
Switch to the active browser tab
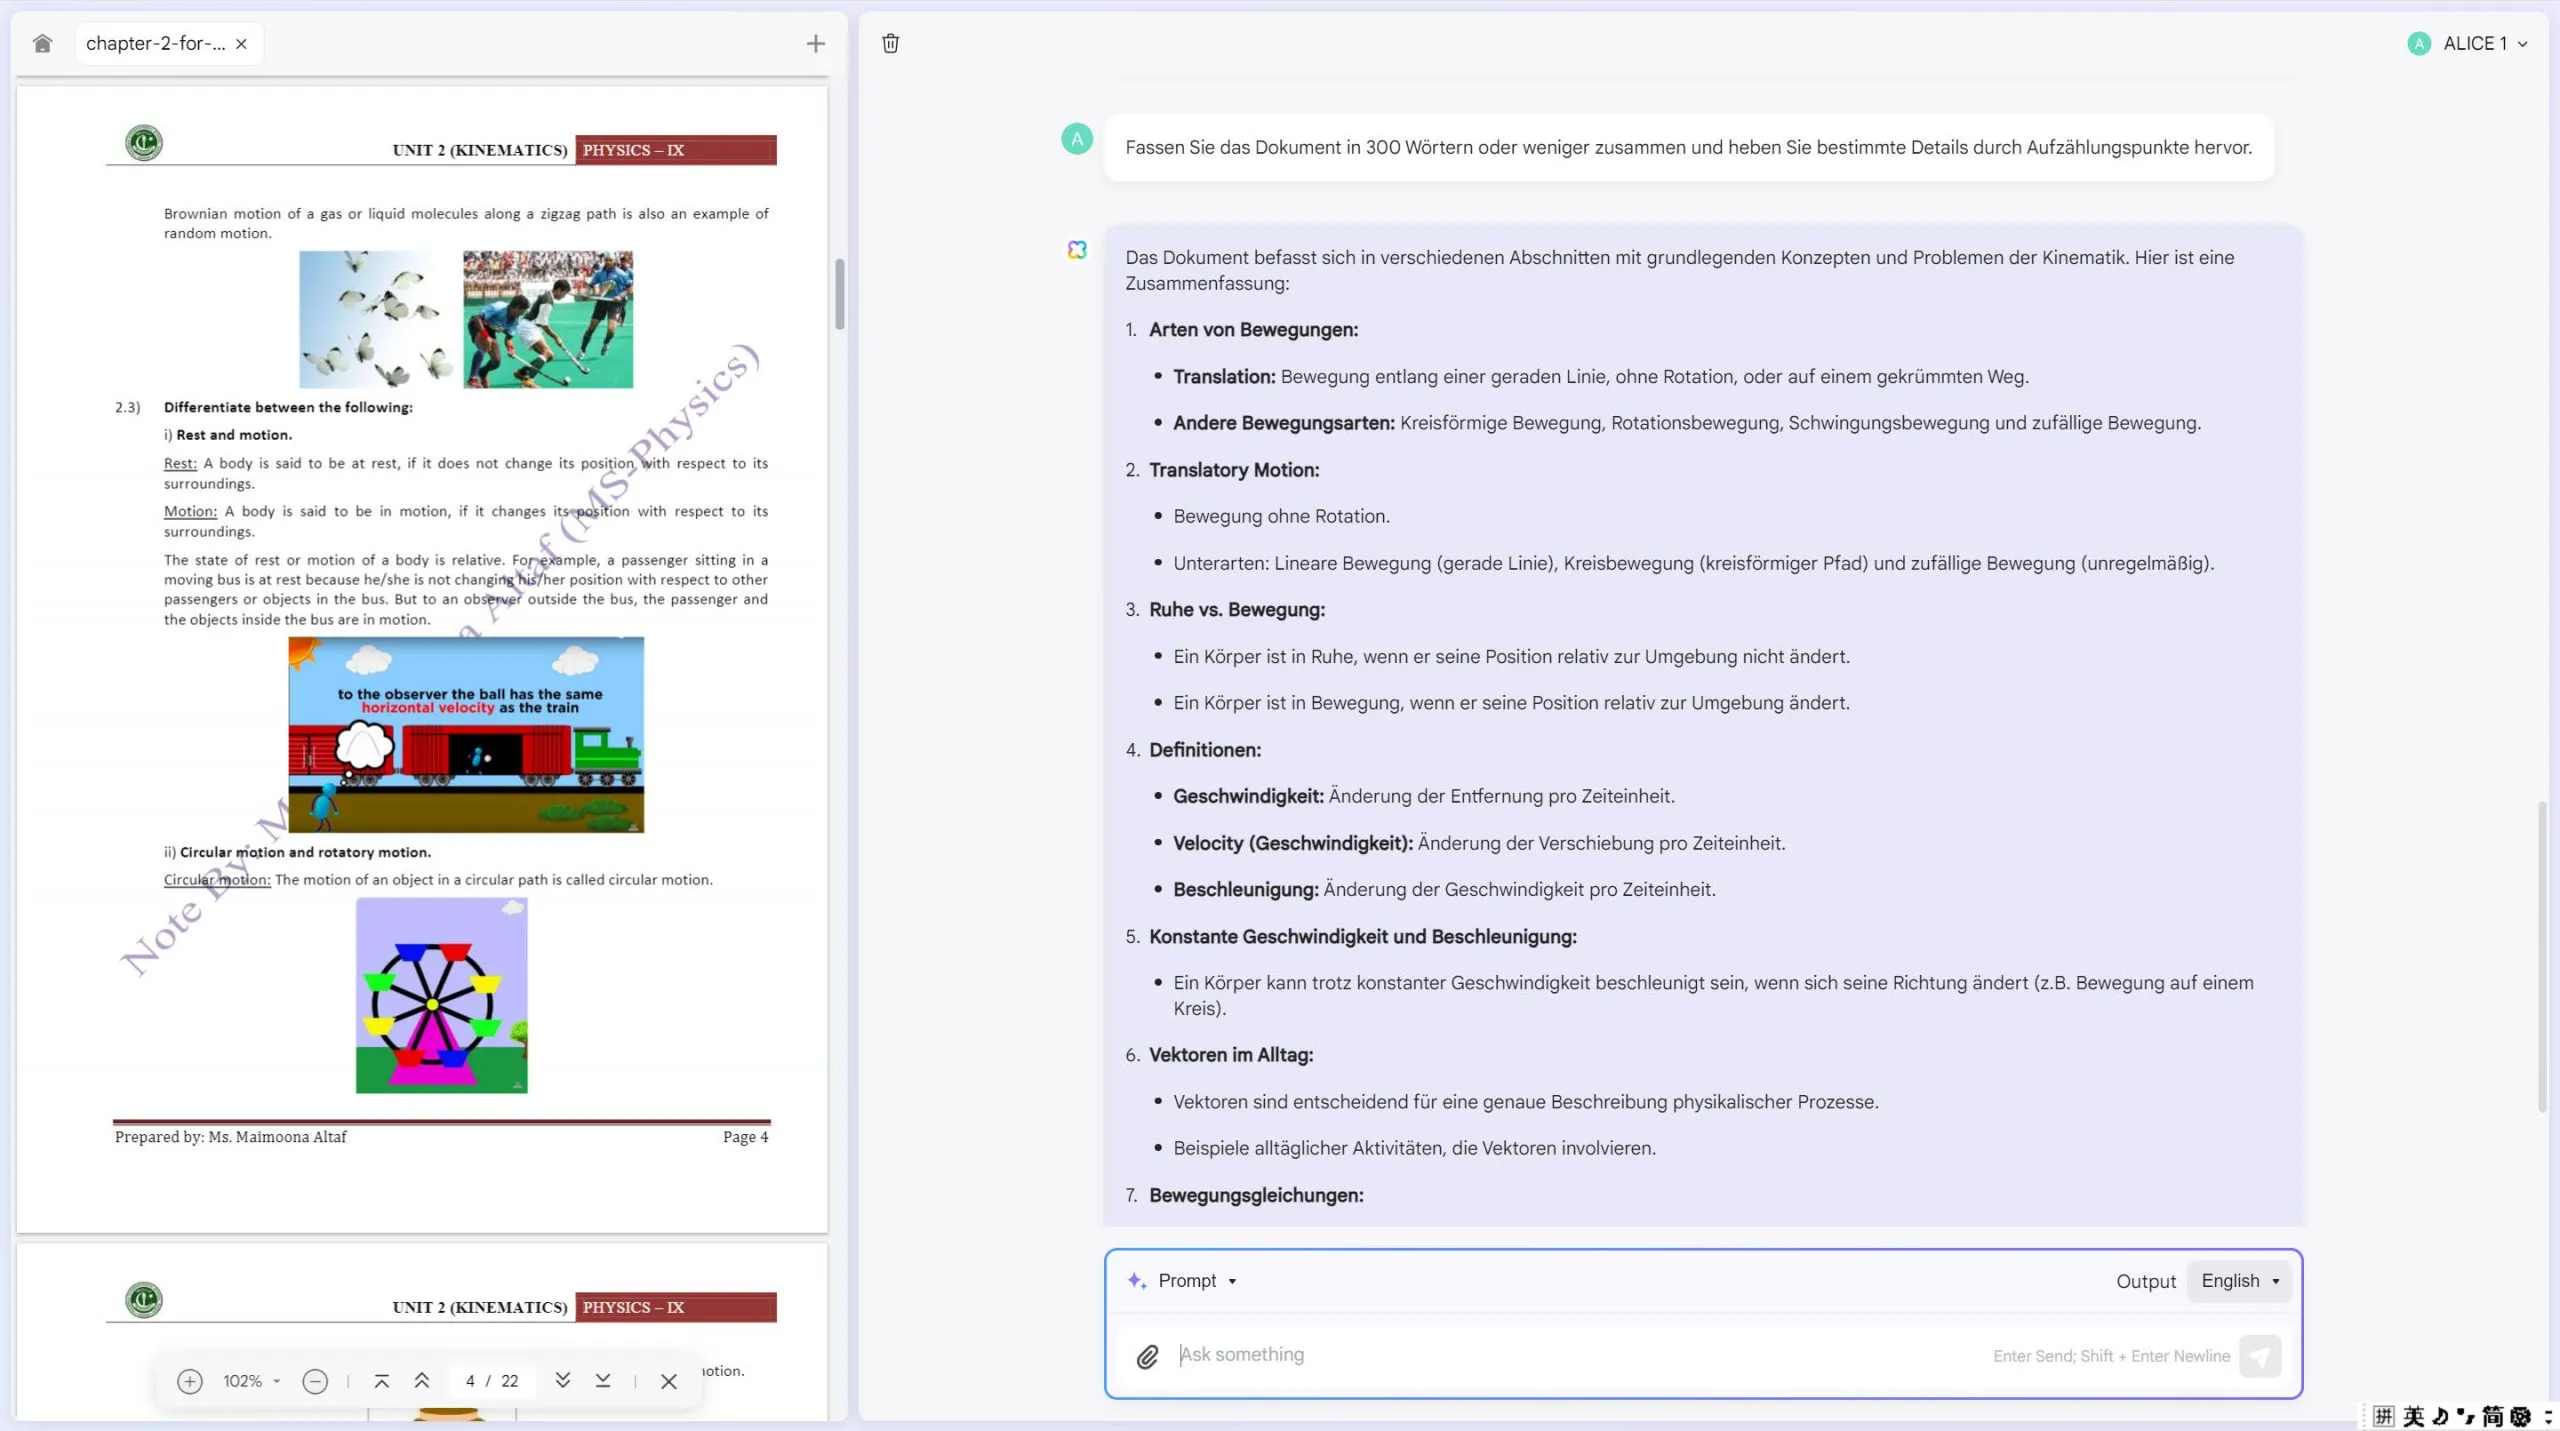click(x=151, y=42)
